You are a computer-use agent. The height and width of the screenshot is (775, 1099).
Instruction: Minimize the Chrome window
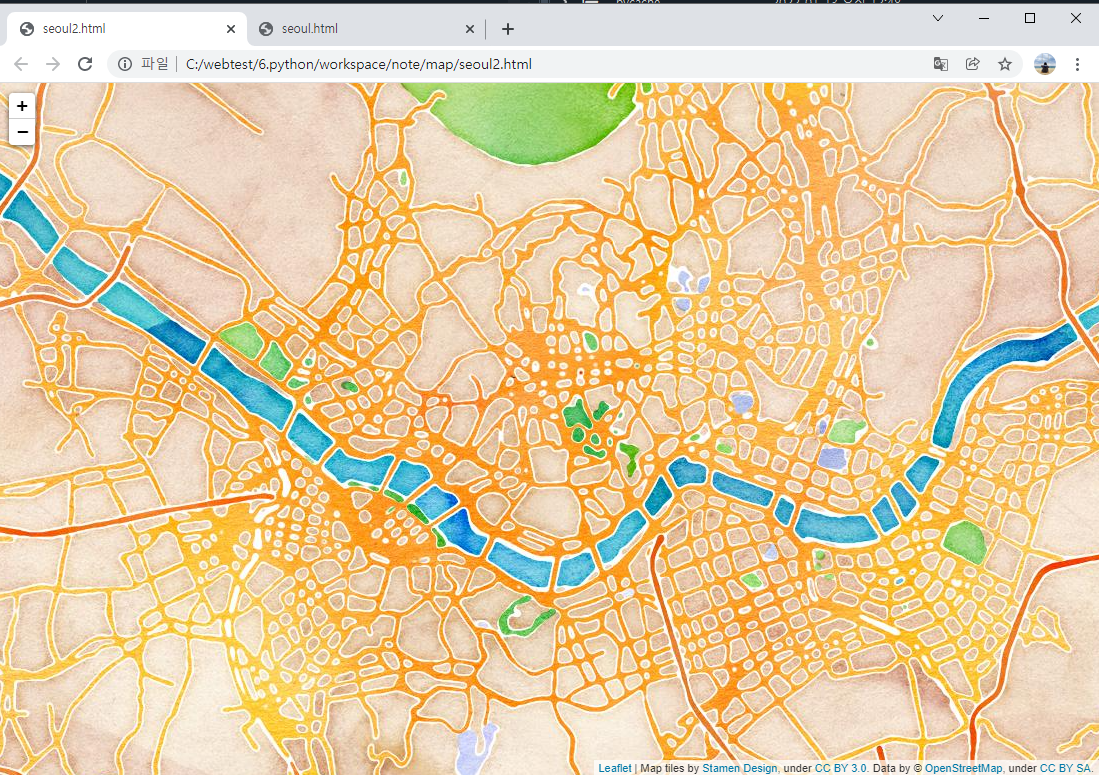[984, 18]
